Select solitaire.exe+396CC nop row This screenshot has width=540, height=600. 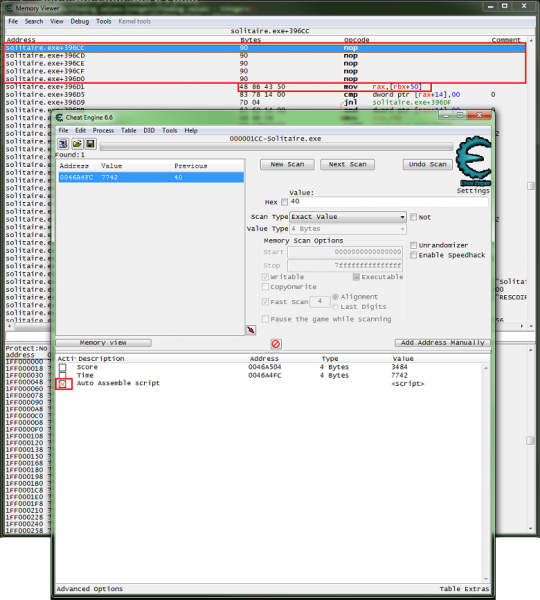[265, 48]
